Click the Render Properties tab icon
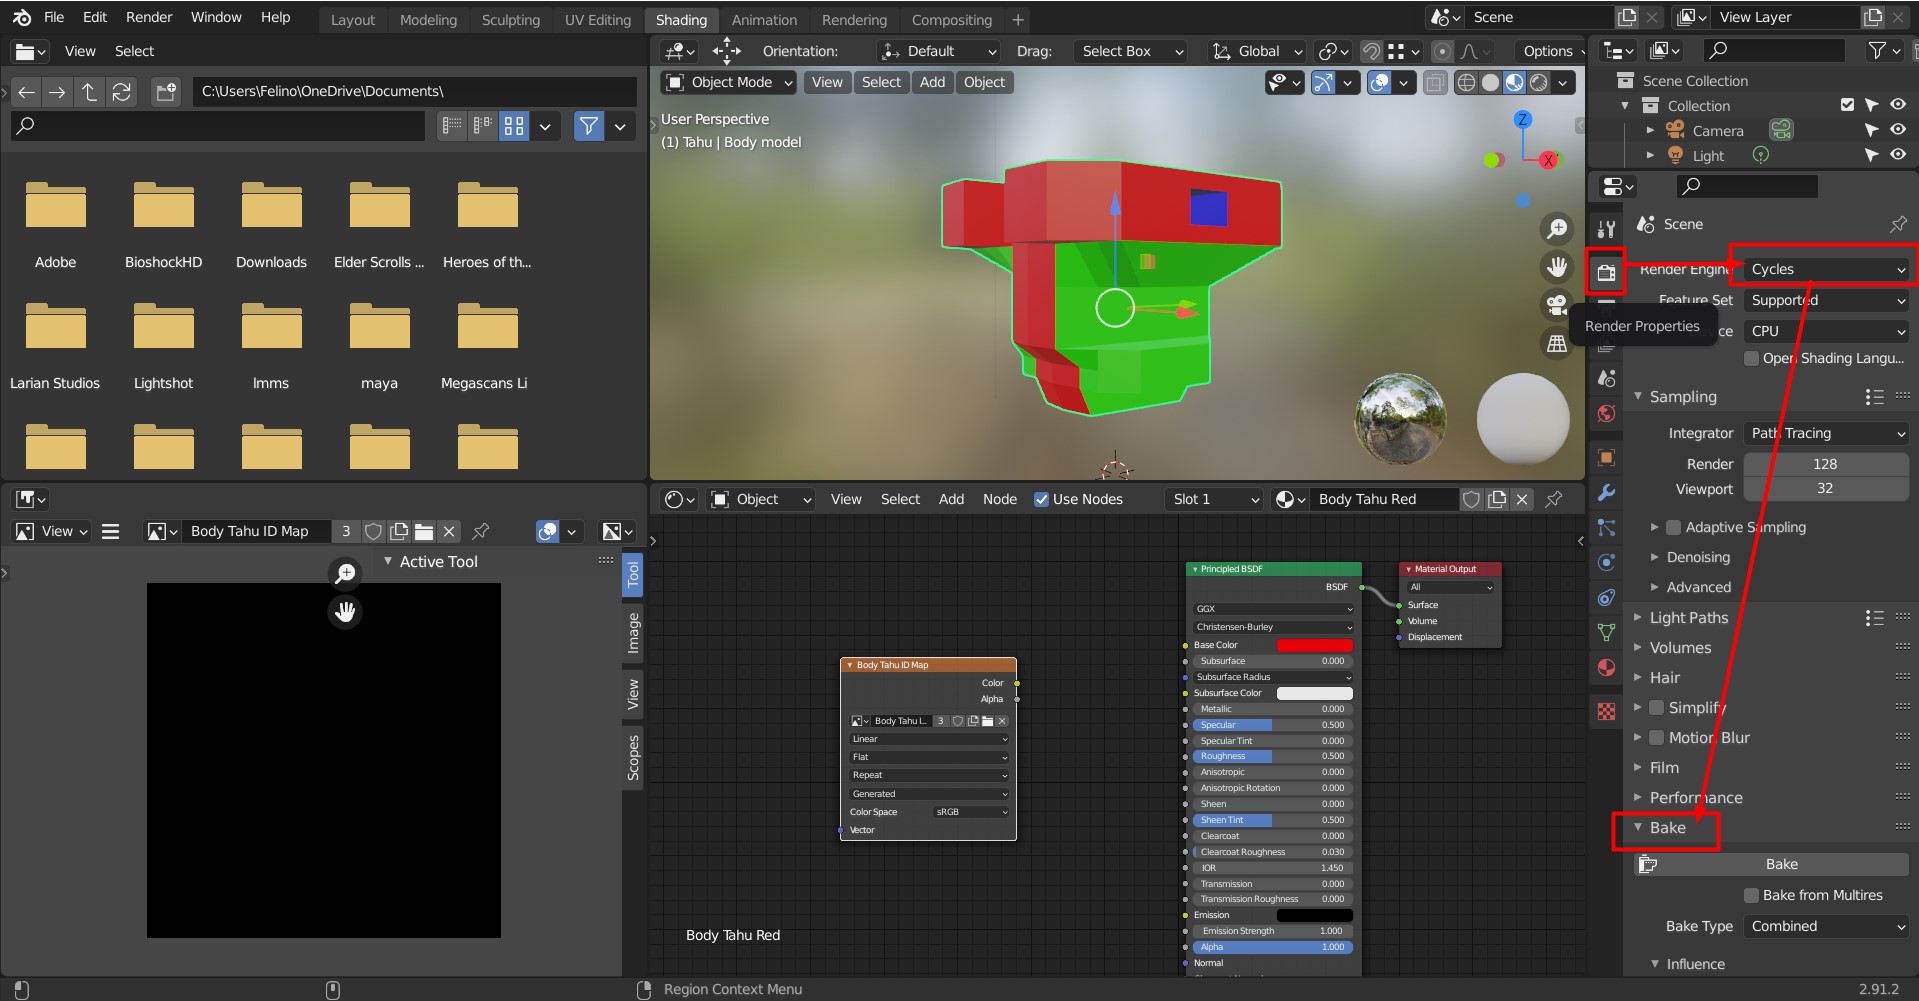The width and height of the screenshot is (1919, 1001). [x=1606, y=272]
